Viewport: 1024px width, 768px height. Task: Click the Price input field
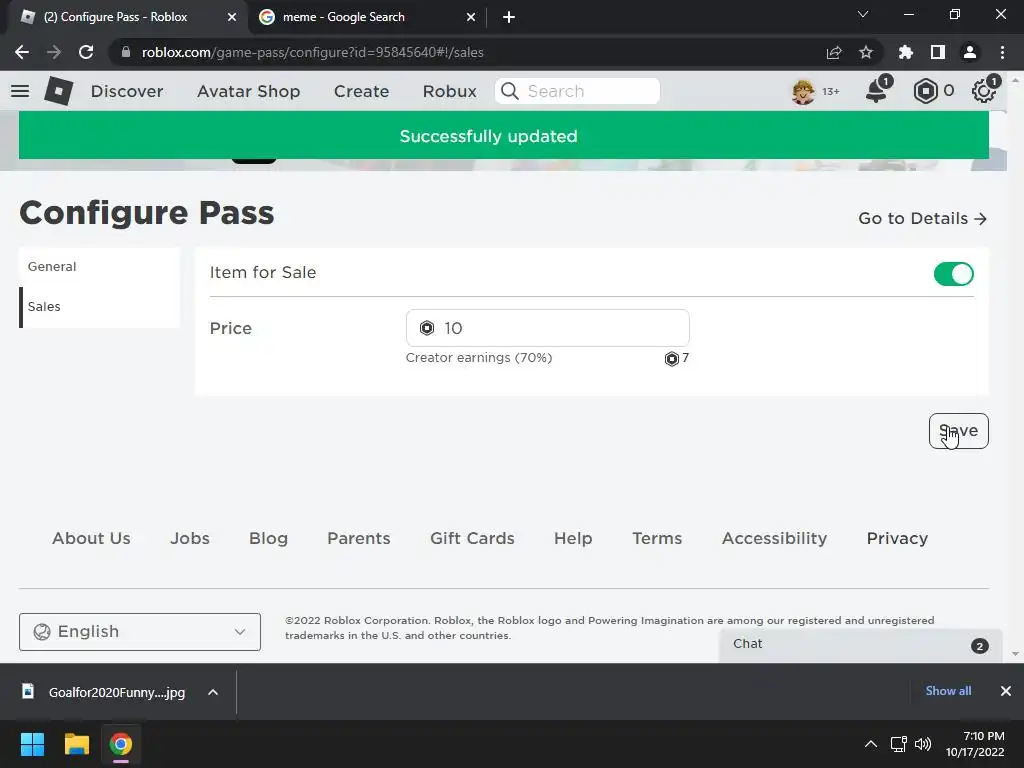point(547,328)
